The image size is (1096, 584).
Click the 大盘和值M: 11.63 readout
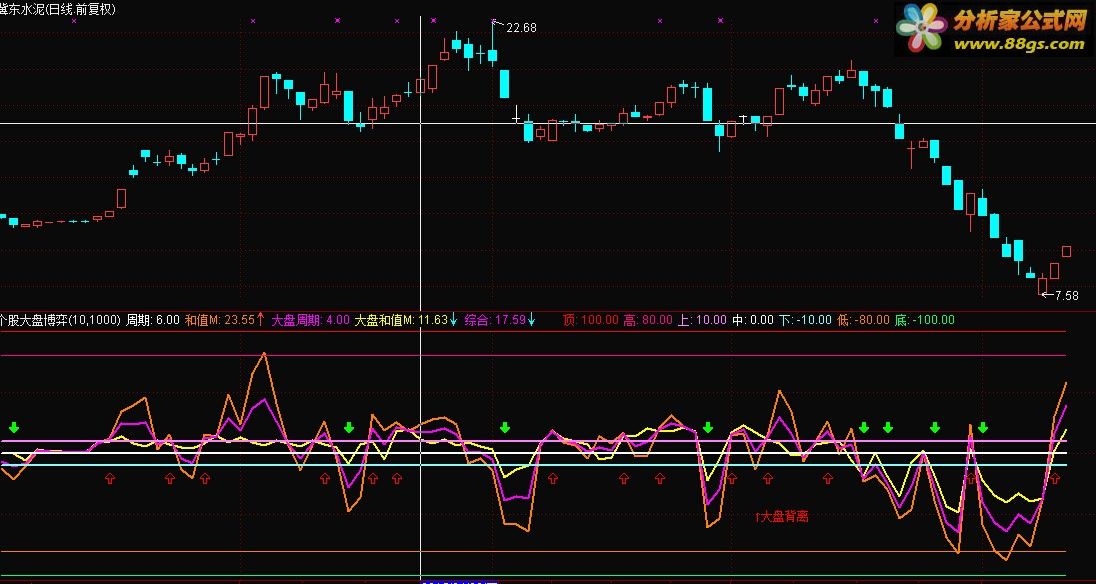point(406,320)
